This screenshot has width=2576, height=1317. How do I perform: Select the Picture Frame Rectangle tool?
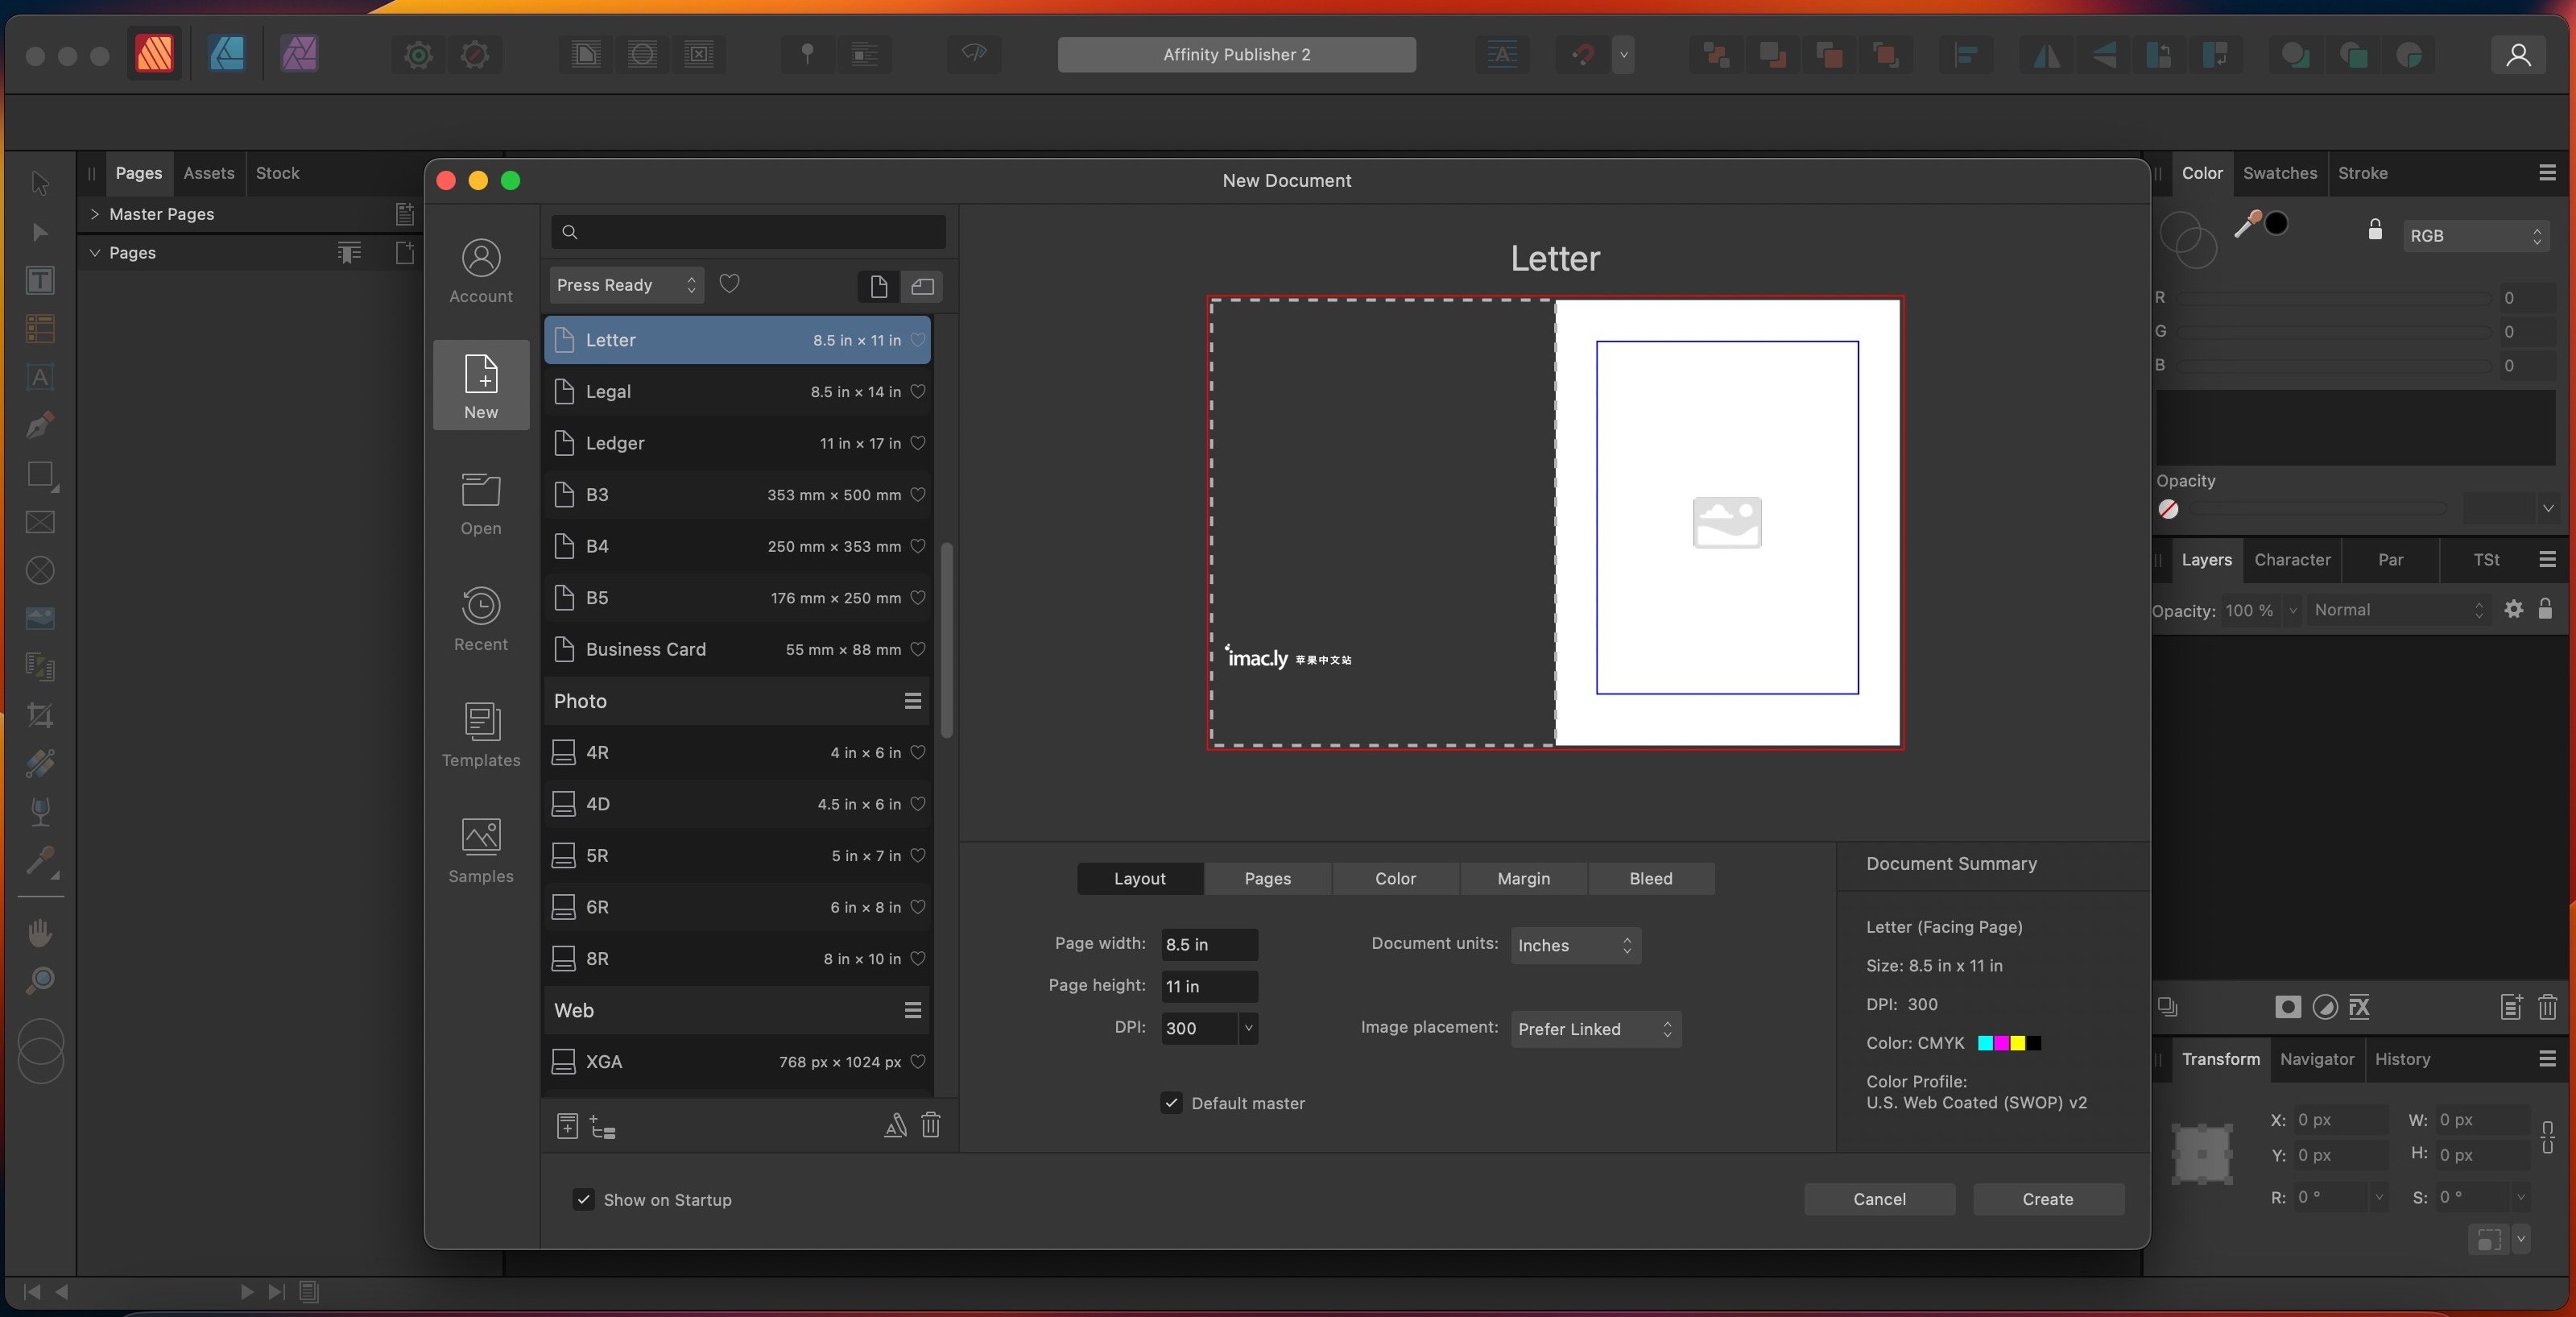click(x=40, y=522)
